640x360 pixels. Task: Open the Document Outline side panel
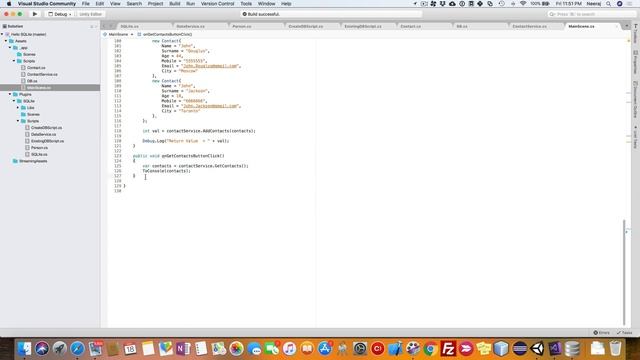[636, 100]
